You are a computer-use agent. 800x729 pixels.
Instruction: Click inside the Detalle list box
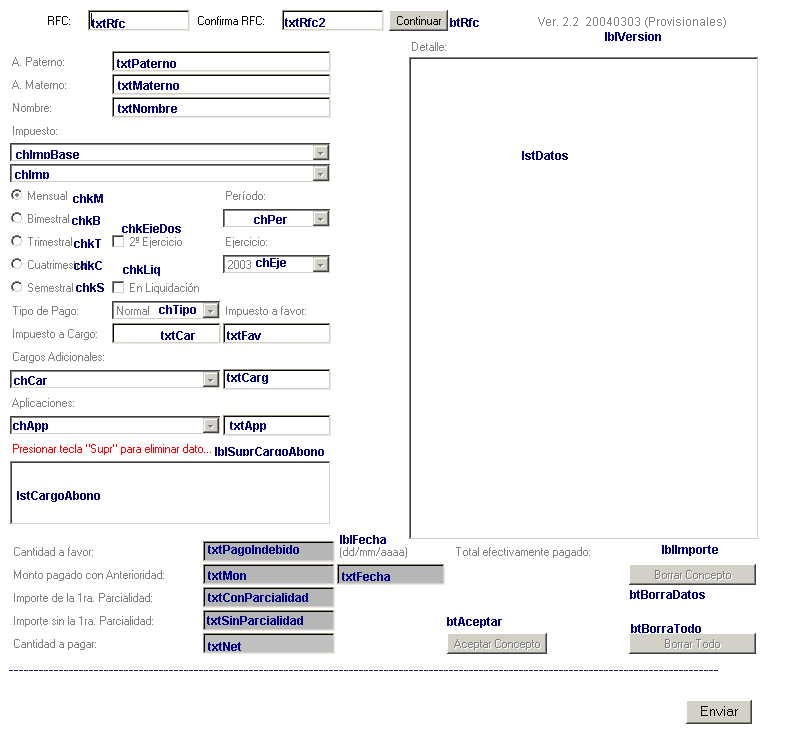tap(583, 300)
